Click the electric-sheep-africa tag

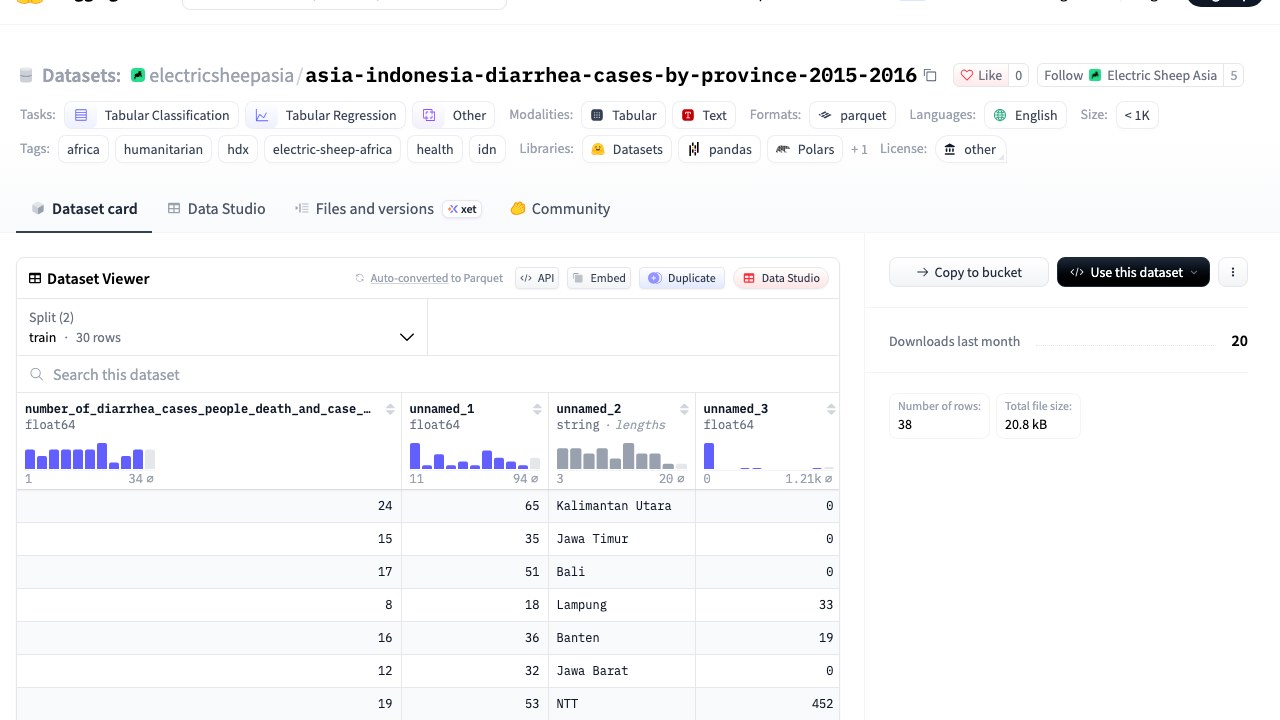[x=331, y=149]
